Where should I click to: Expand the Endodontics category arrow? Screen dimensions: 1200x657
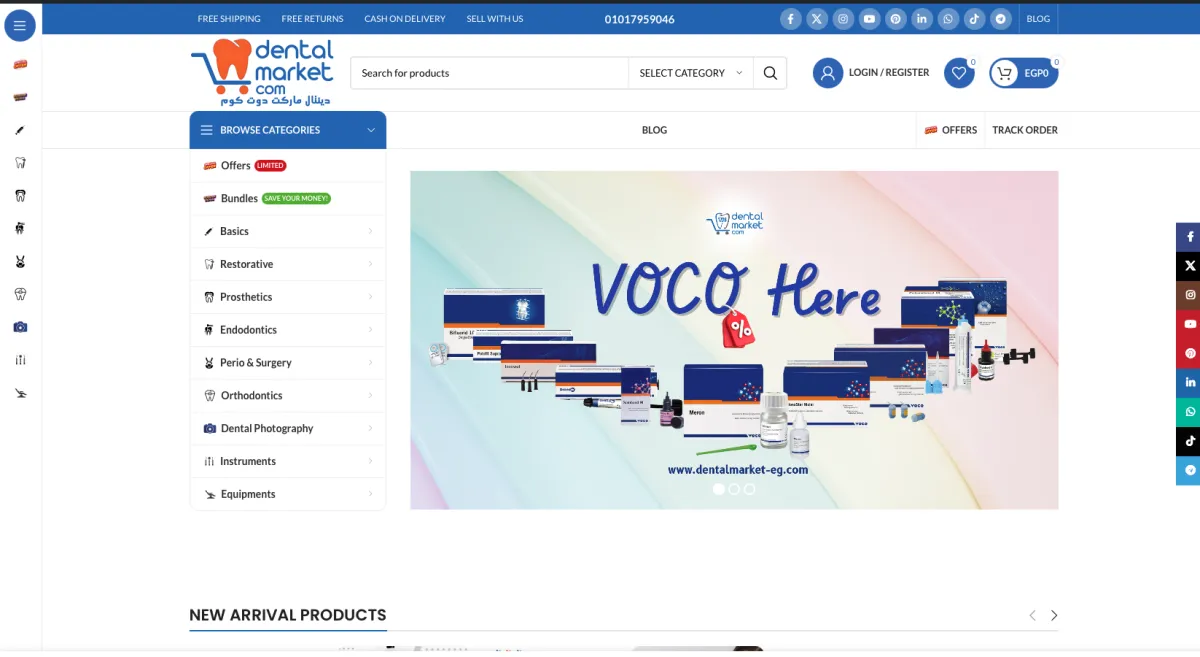(370, 330)
